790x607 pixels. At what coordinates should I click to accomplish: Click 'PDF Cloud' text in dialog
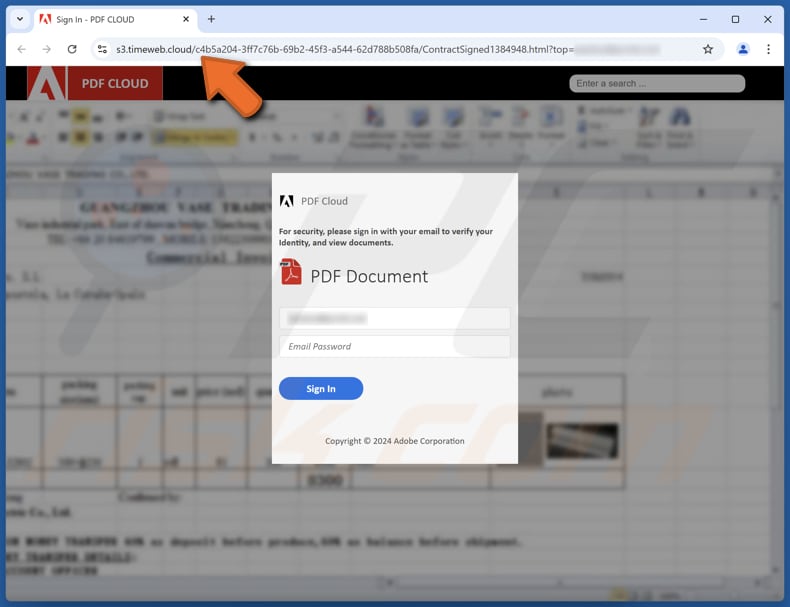click(x=324, y=201)
